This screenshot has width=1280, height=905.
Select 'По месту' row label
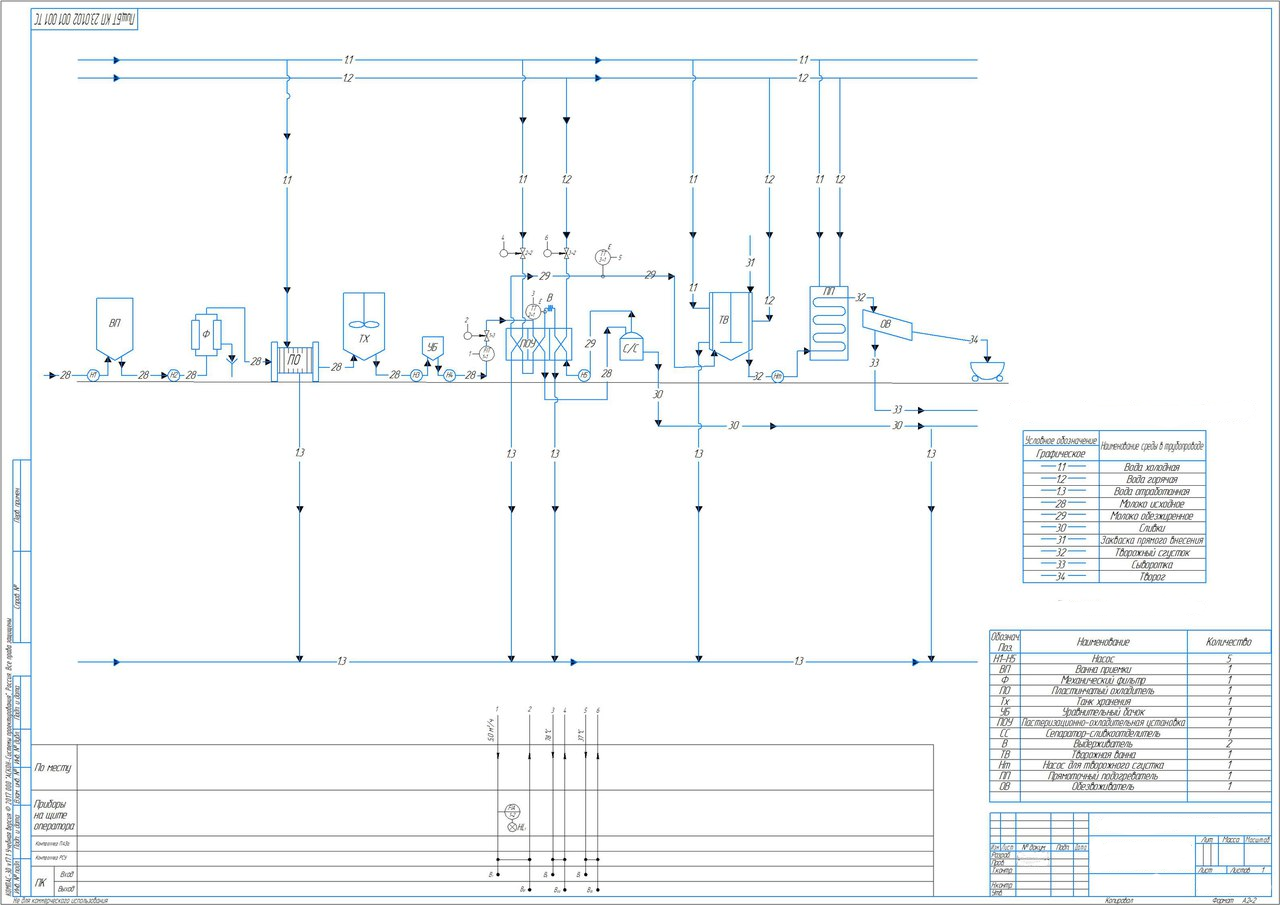click(53, 769)
